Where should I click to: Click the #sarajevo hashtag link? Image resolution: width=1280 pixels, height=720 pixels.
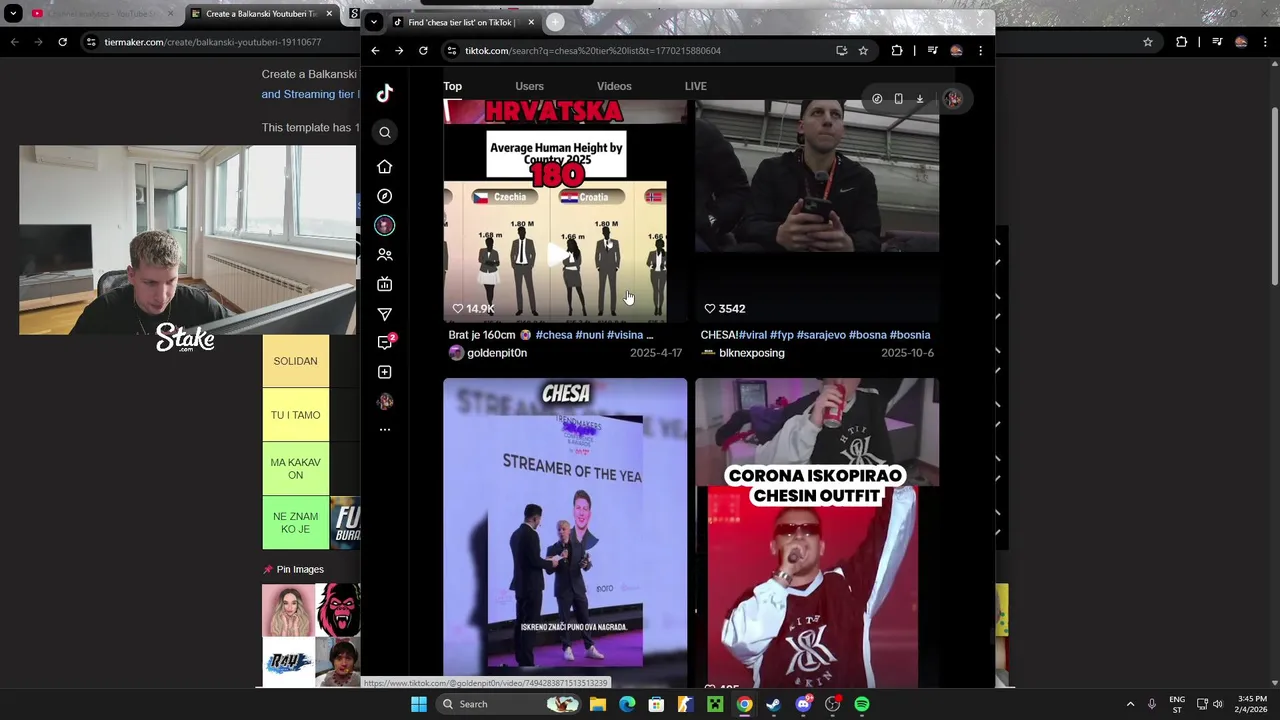821,335
